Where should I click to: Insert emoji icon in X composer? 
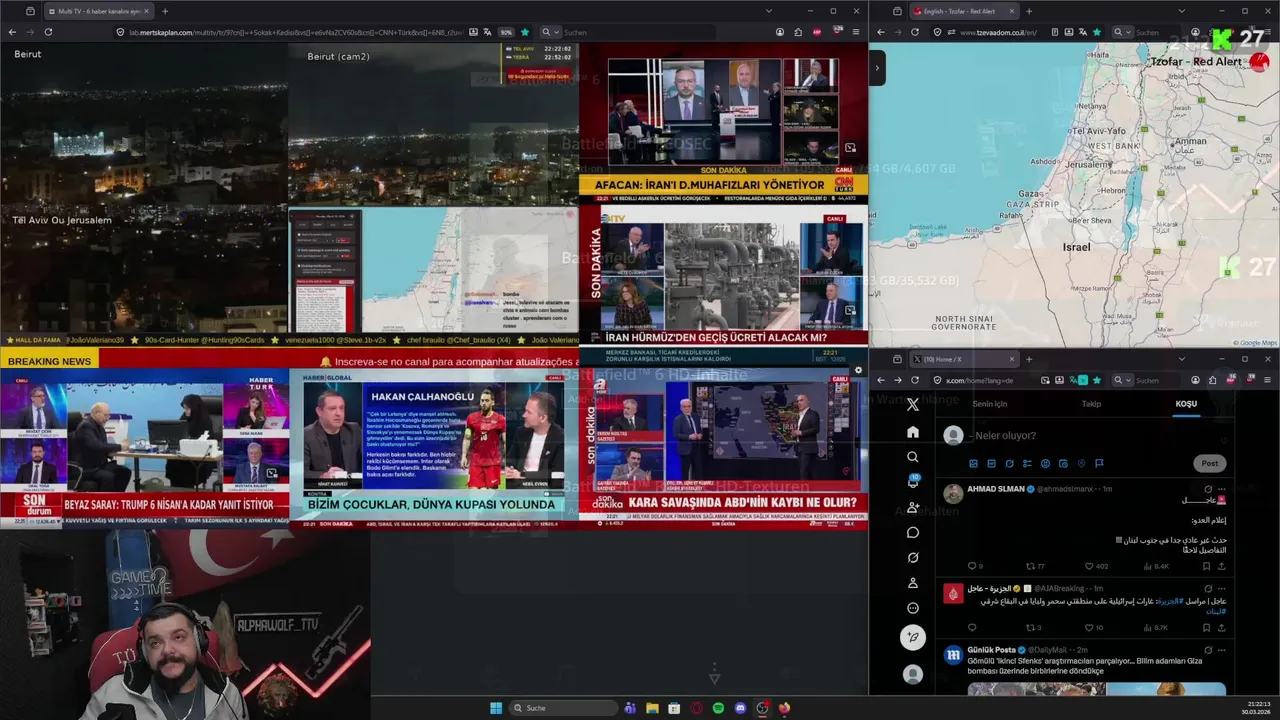click(1045, 463)
